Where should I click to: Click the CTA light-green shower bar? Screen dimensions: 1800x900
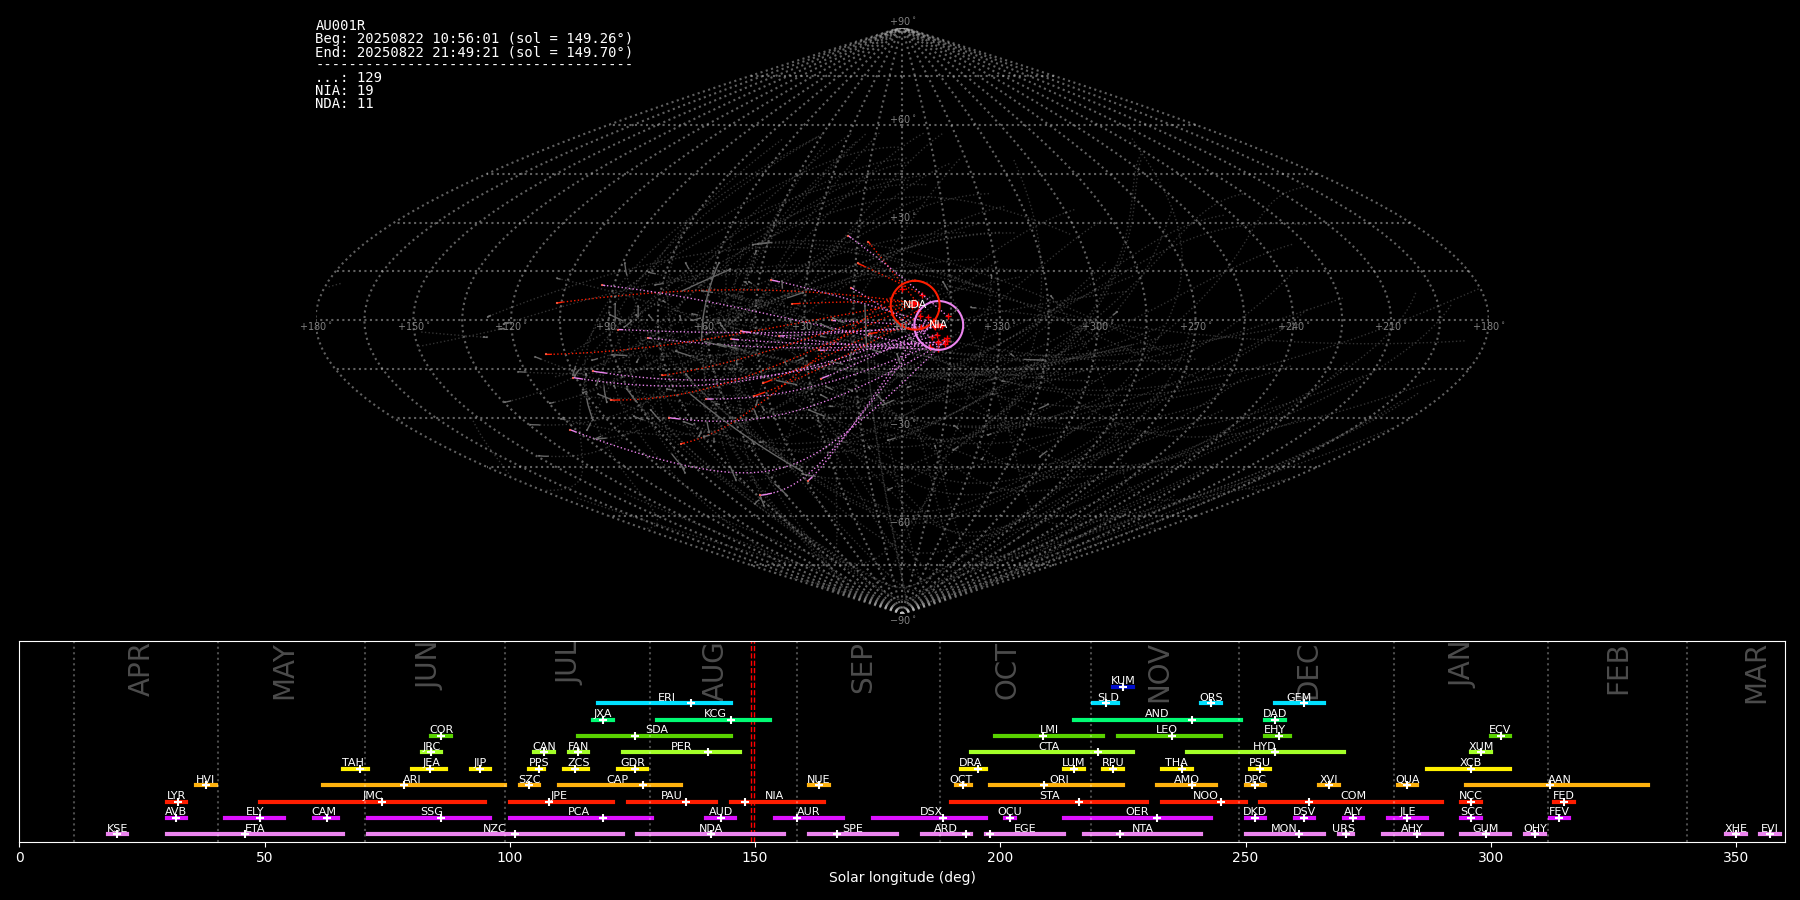point(1052,752)
